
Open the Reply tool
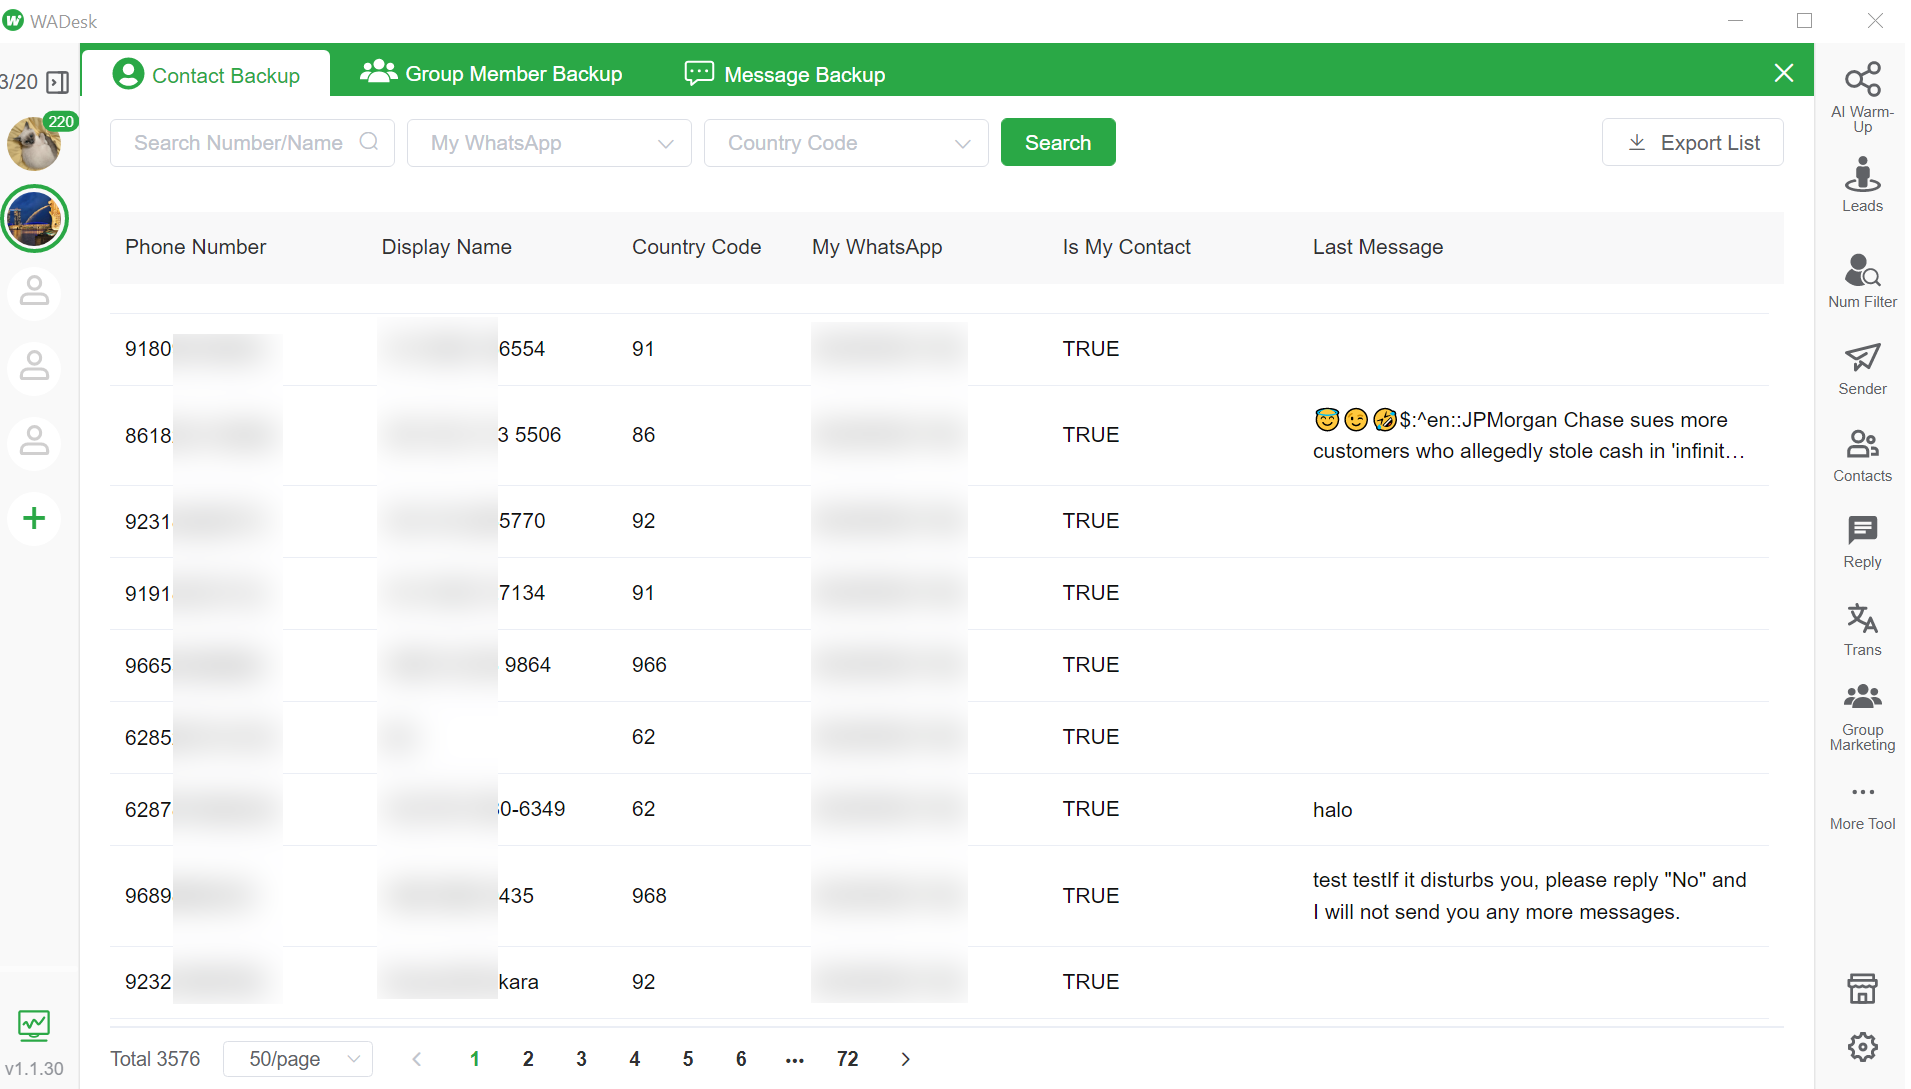click(x=1861, y=540)
